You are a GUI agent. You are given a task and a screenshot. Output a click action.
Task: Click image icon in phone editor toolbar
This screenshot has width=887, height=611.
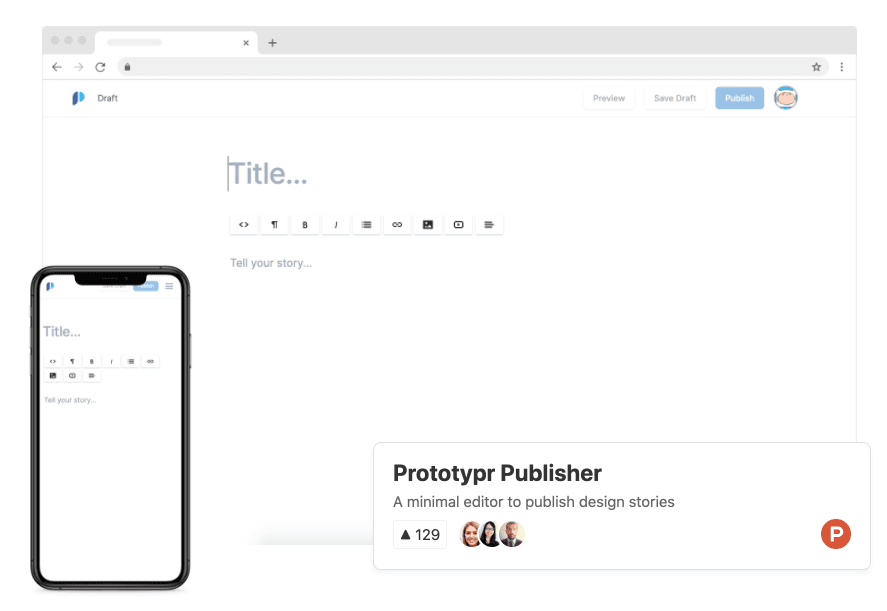(53, 376)
